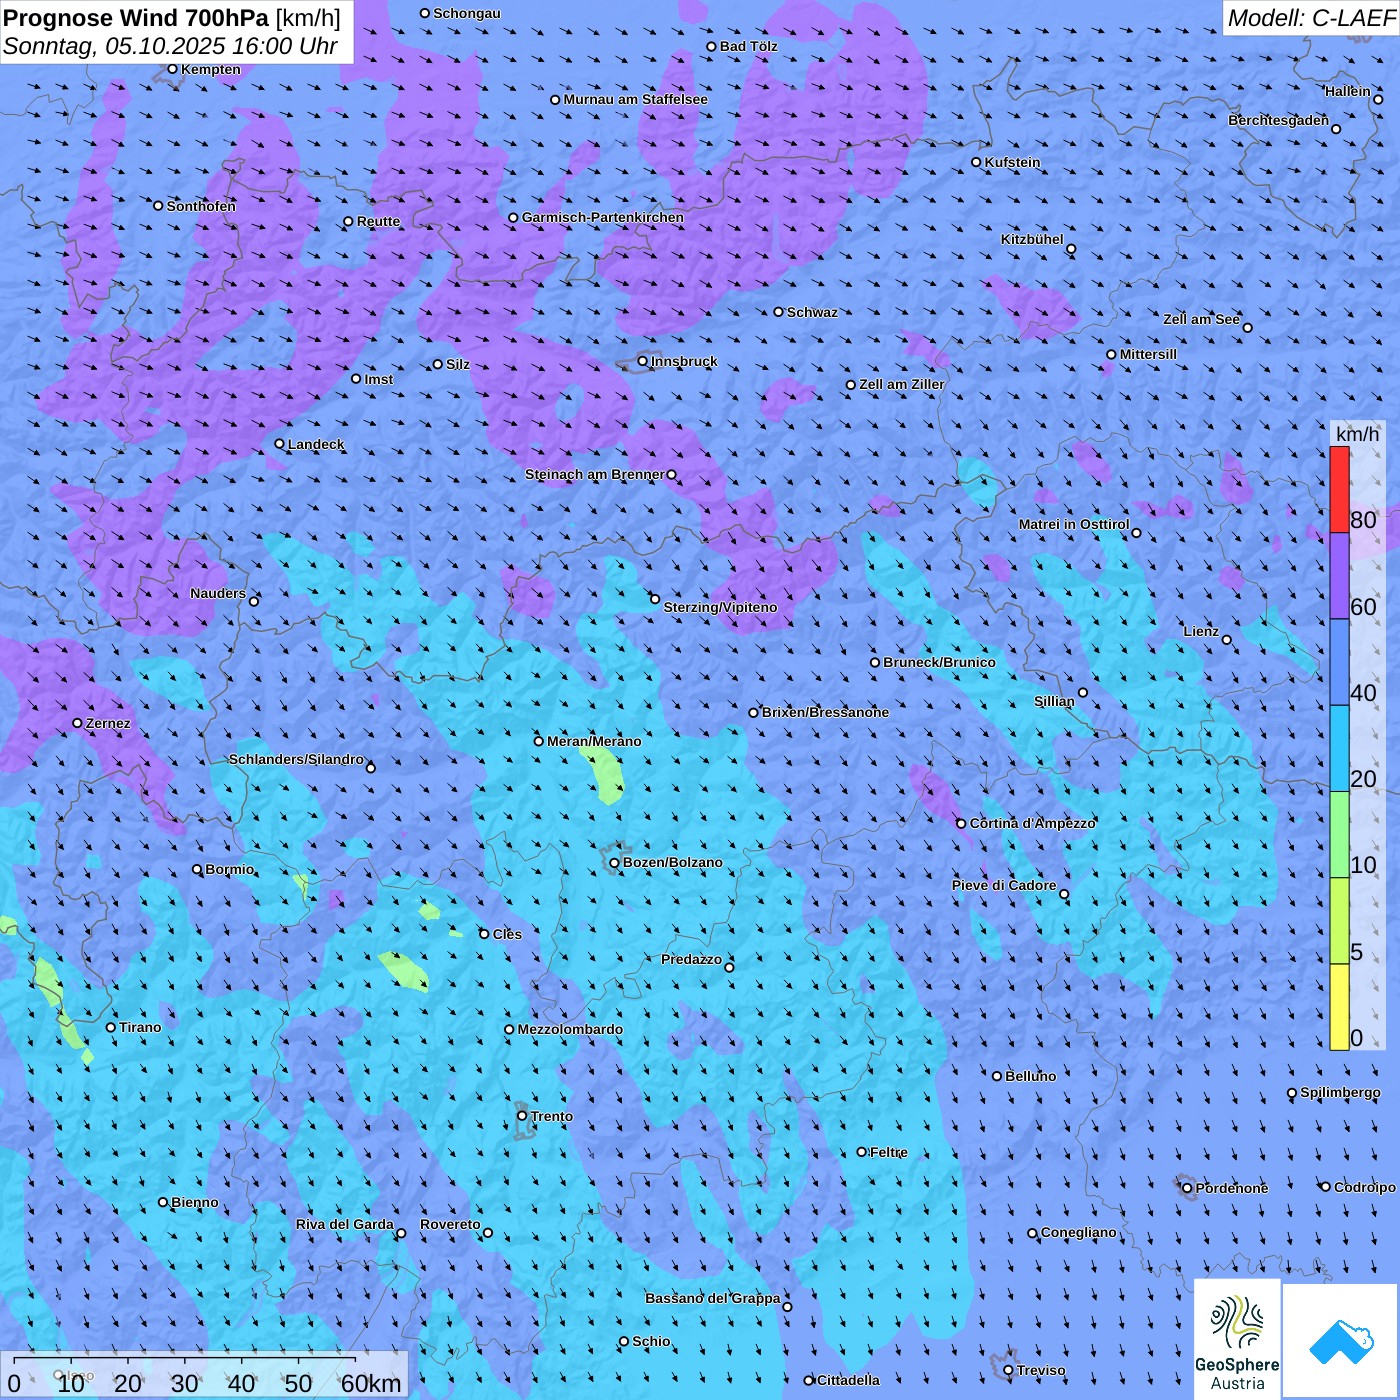Click the Lienz city marker
Viewport: 1400px width, 1400px height.
pos(1227,640)
